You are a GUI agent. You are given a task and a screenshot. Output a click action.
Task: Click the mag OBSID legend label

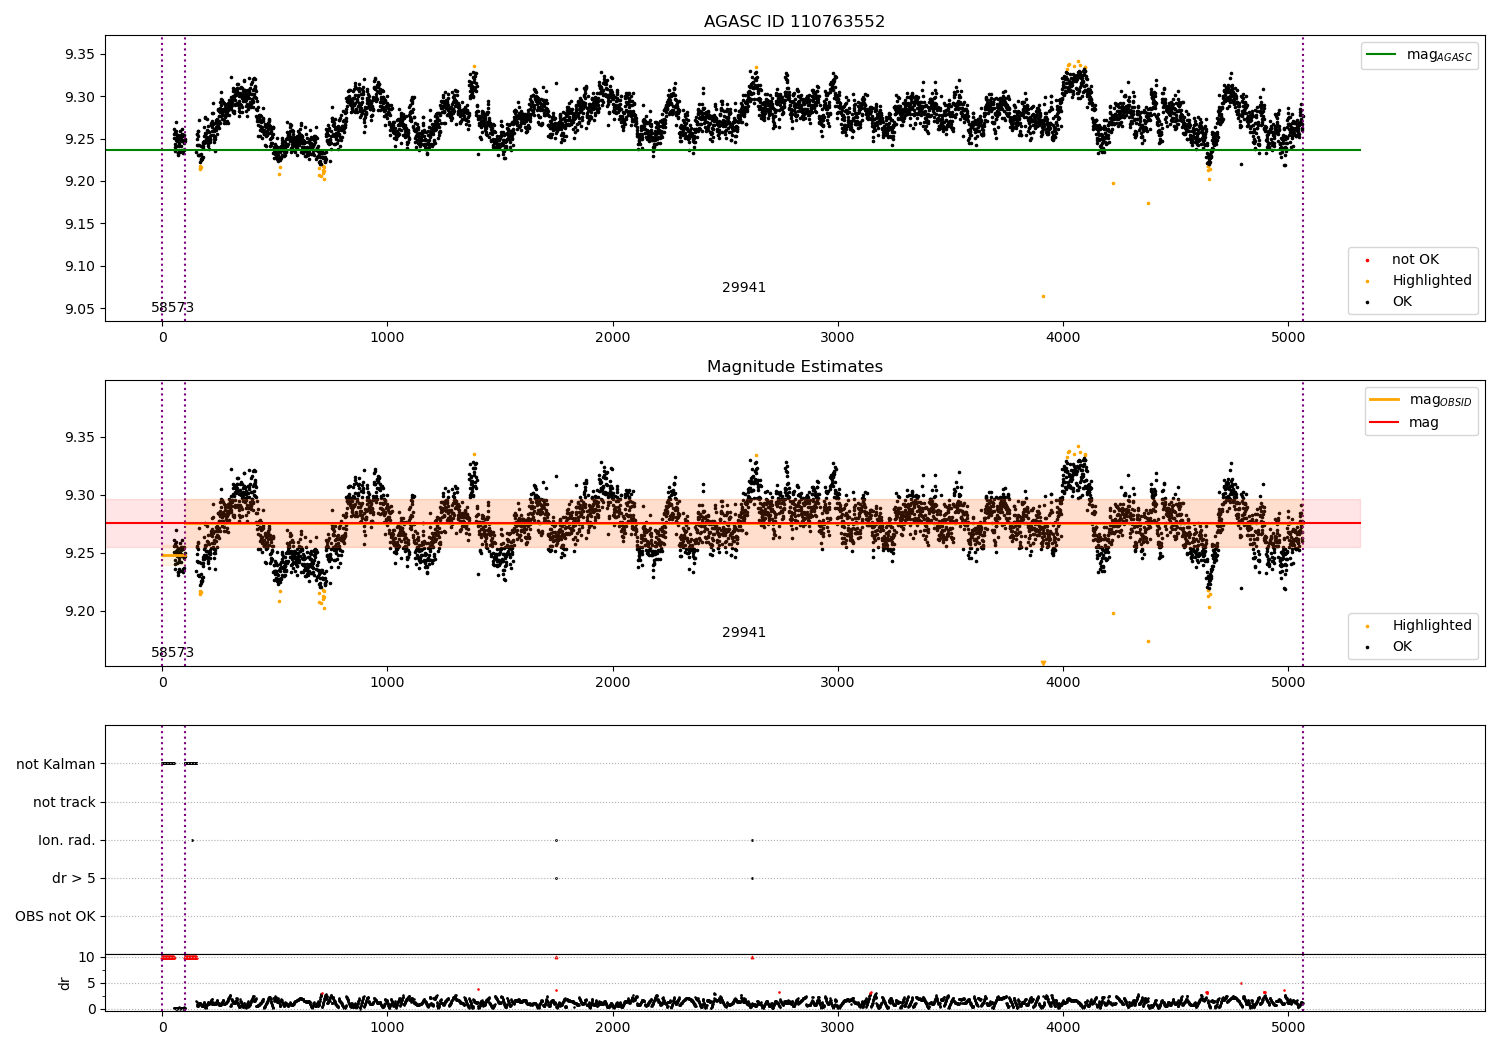click(x=1440, y=400)
